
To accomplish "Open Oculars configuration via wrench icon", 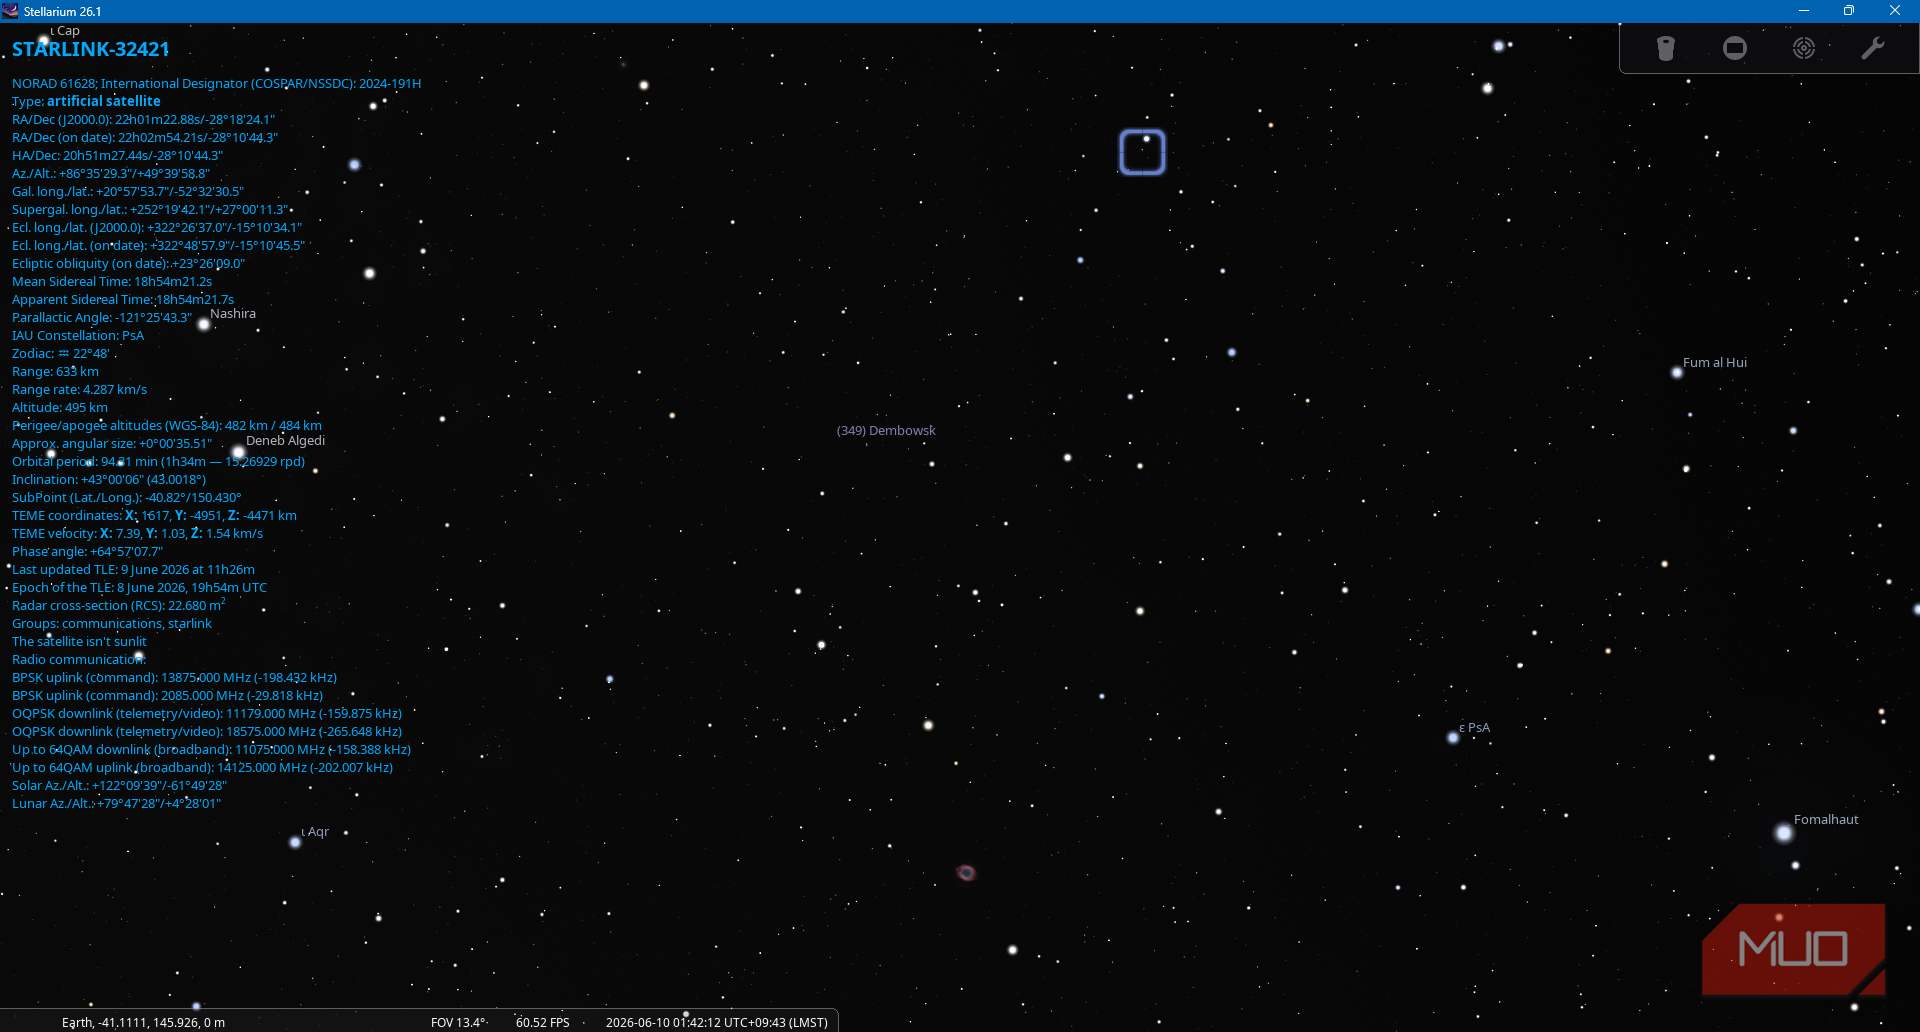I will point(1873,48).
